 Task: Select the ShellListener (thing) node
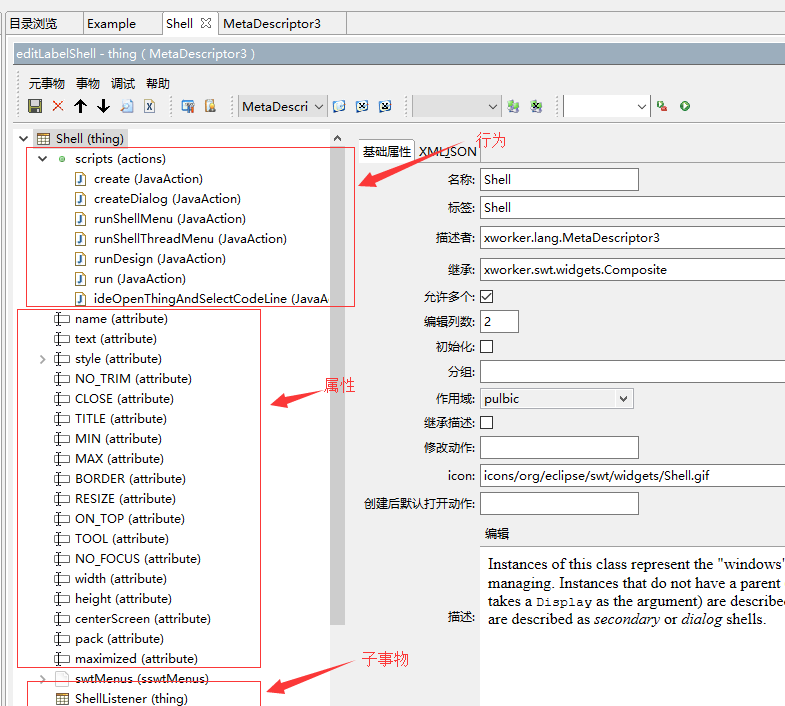point(131,698)
